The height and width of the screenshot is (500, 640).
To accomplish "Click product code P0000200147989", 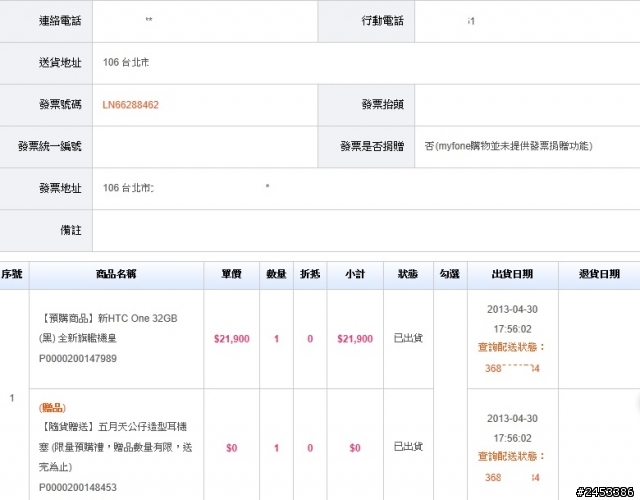I will [x=79, y=358].
